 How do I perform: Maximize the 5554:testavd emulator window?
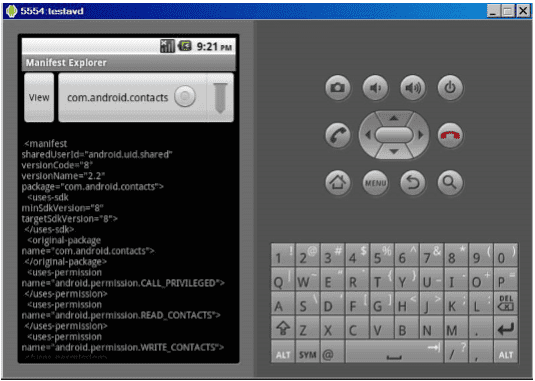[x=507, y=11]
